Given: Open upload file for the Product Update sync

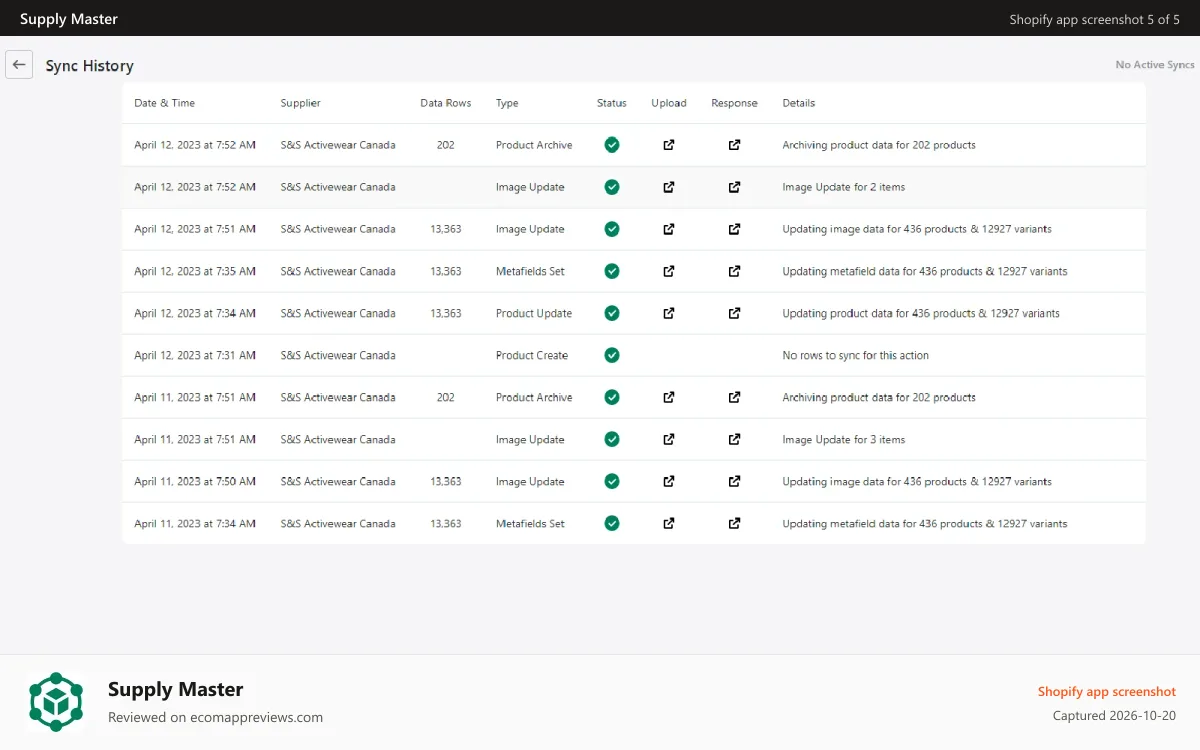Looking at the screenshot, I should pos(669,313).
